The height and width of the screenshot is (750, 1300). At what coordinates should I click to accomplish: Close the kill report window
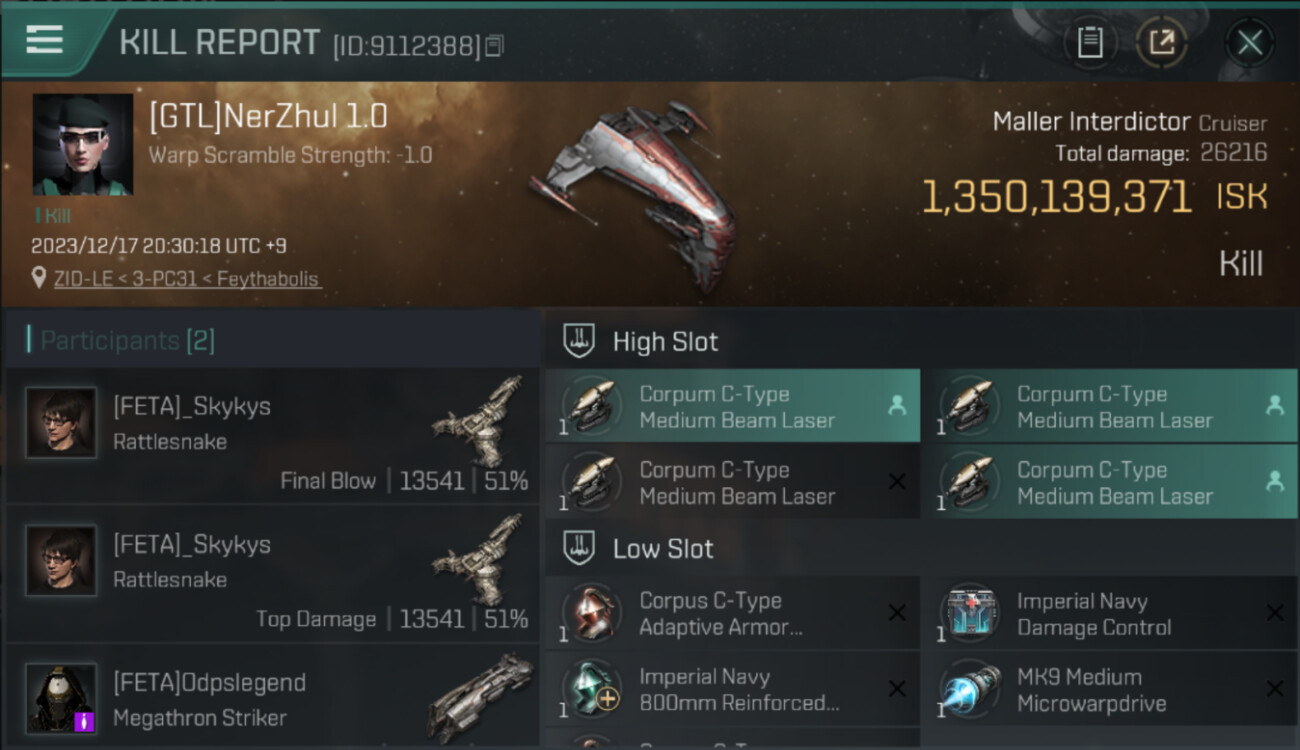click(1249, 43)
